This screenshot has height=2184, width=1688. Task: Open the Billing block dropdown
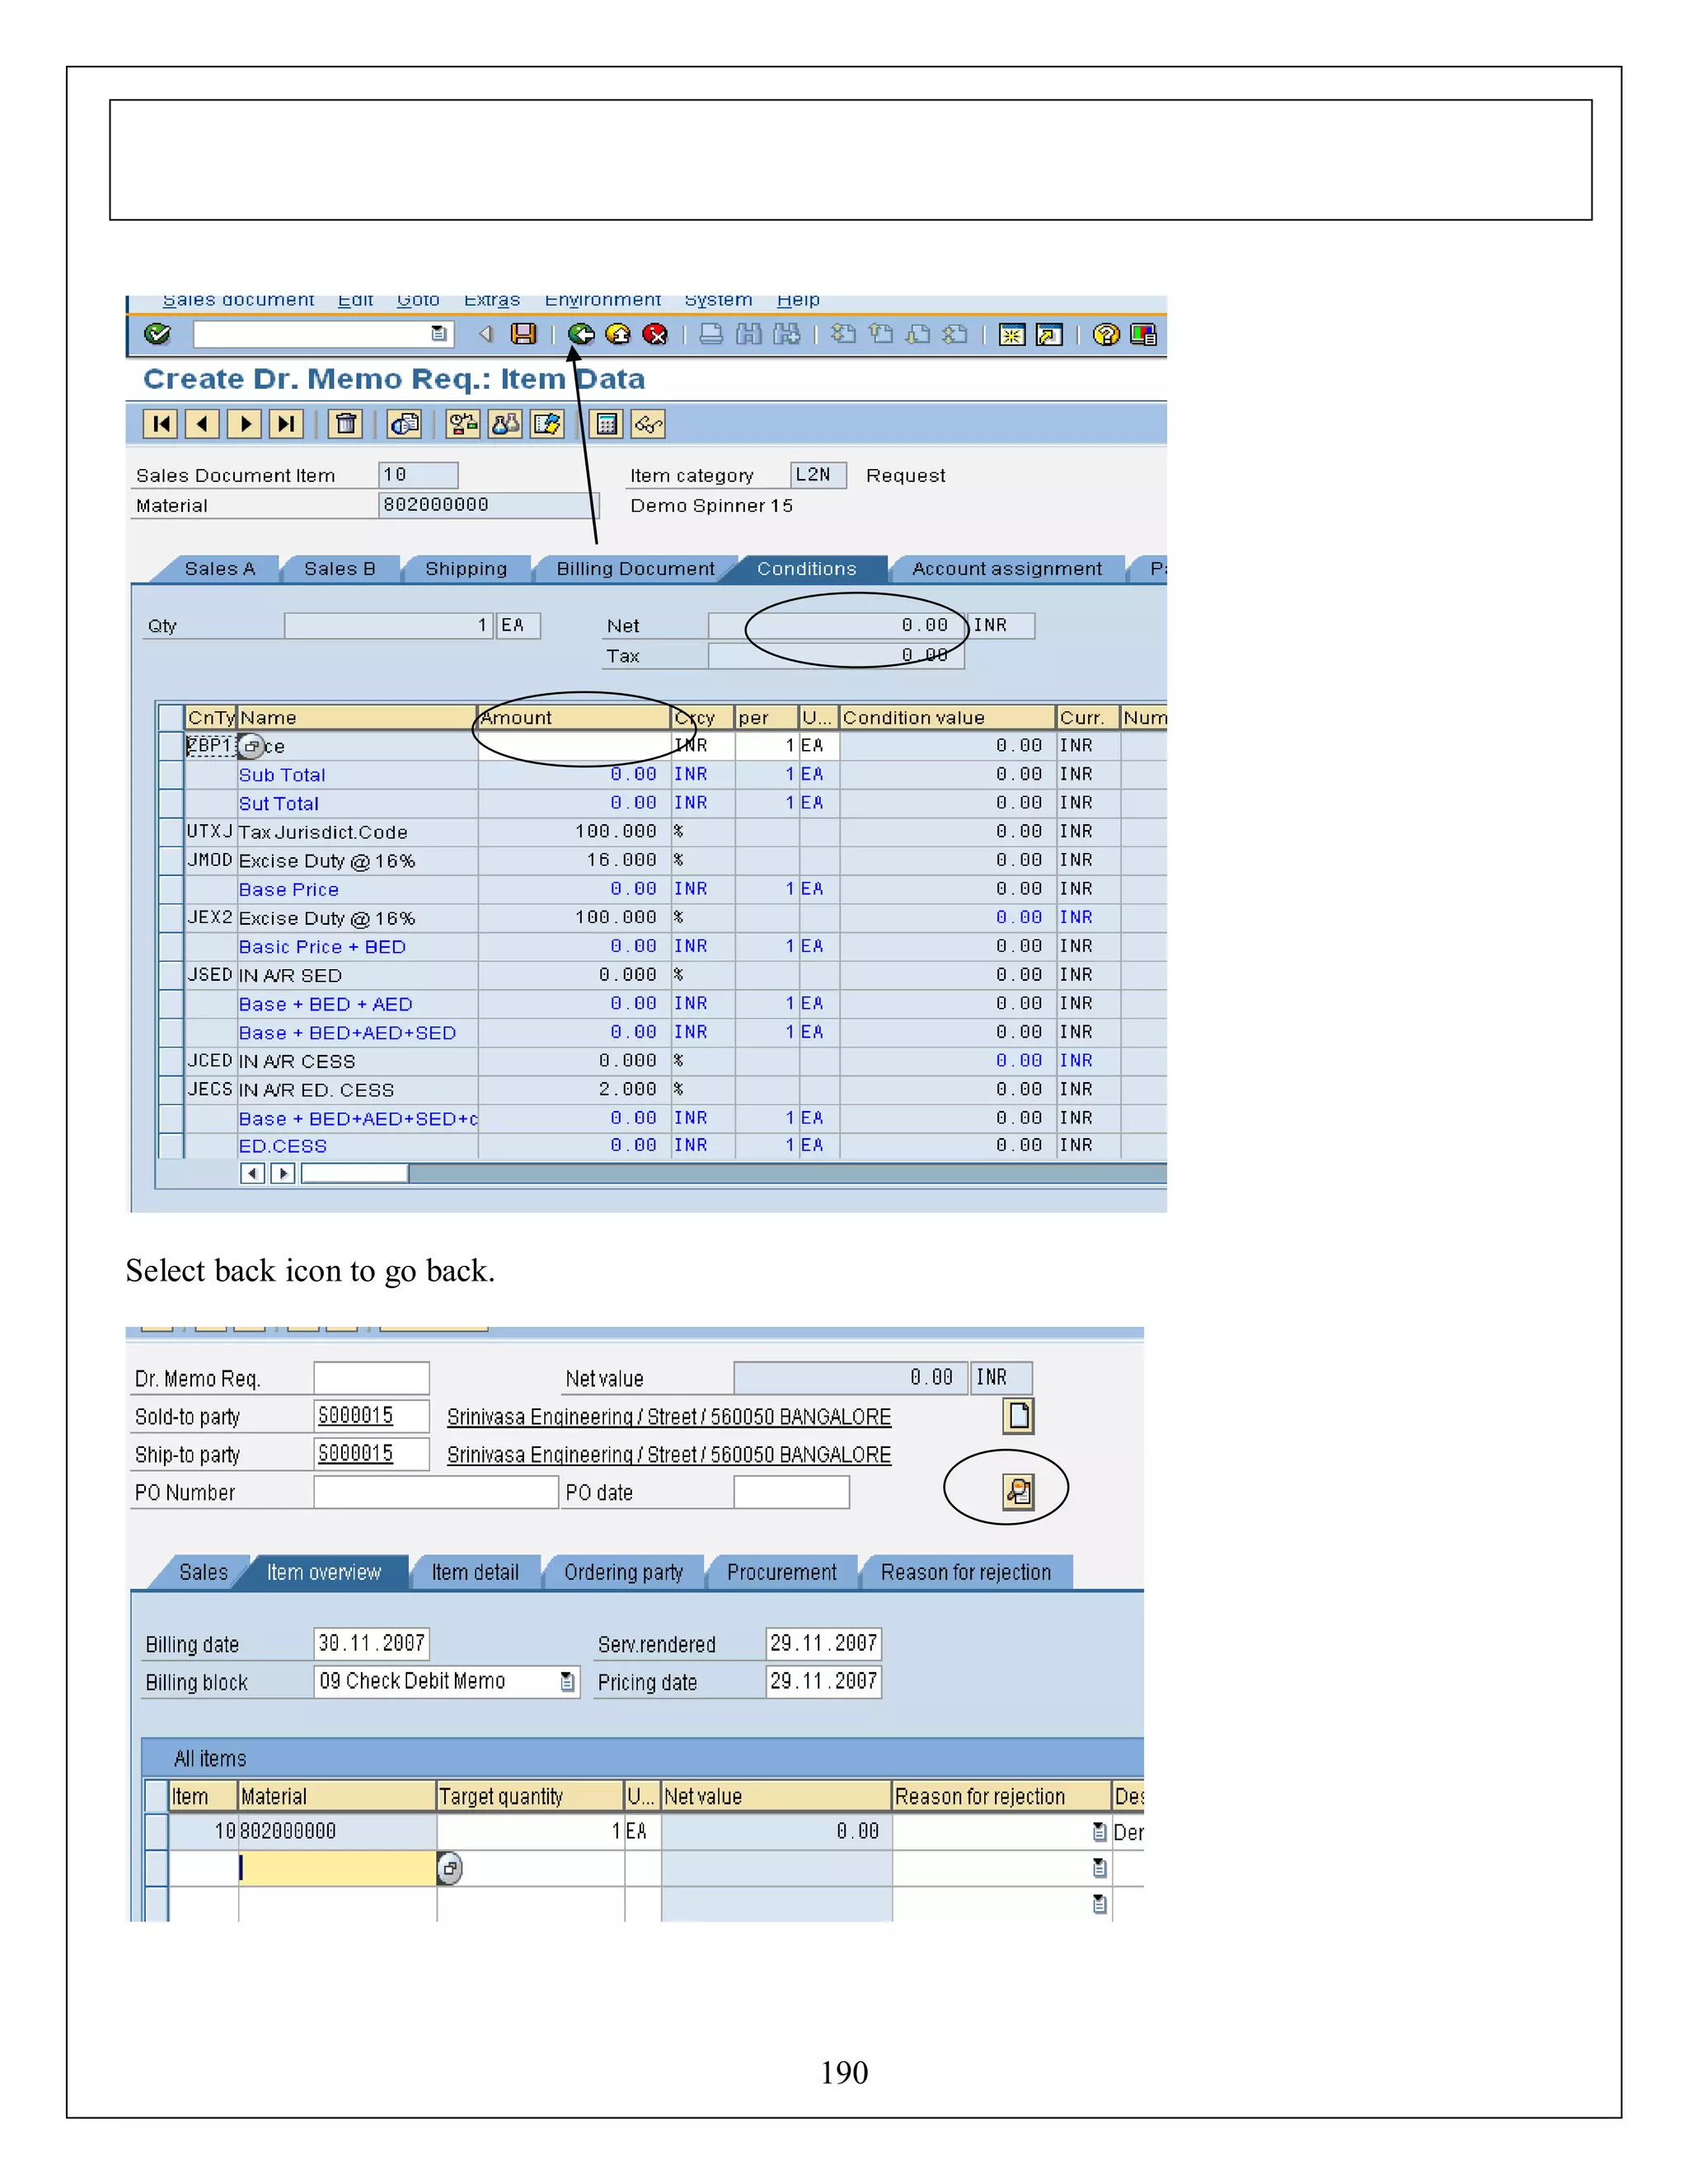[567, 1682]
